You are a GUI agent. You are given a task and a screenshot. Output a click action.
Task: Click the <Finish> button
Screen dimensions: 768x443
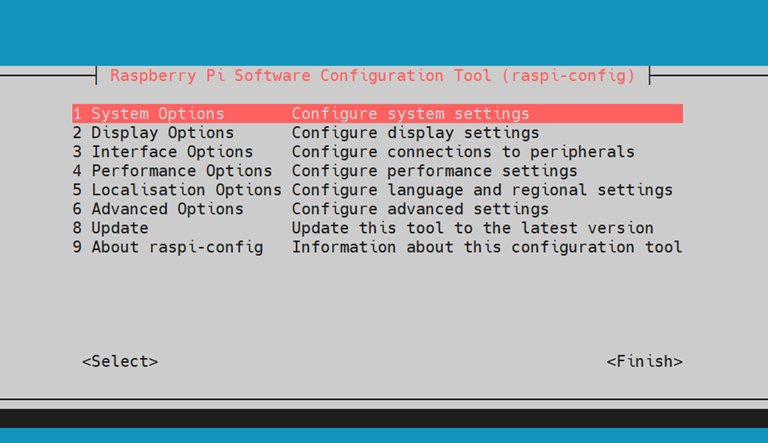tap(645, 362)
